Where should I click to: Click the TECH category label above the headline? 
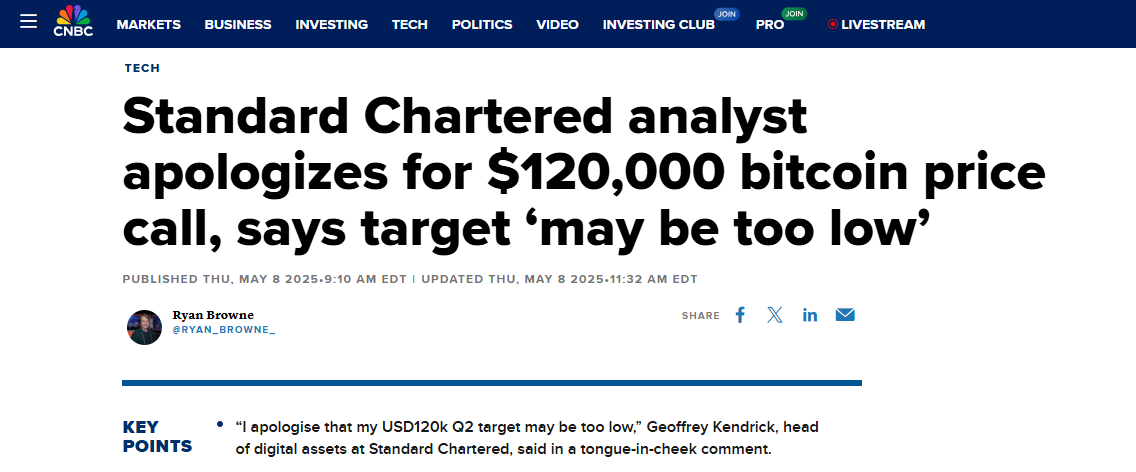(x=142, y=68)
